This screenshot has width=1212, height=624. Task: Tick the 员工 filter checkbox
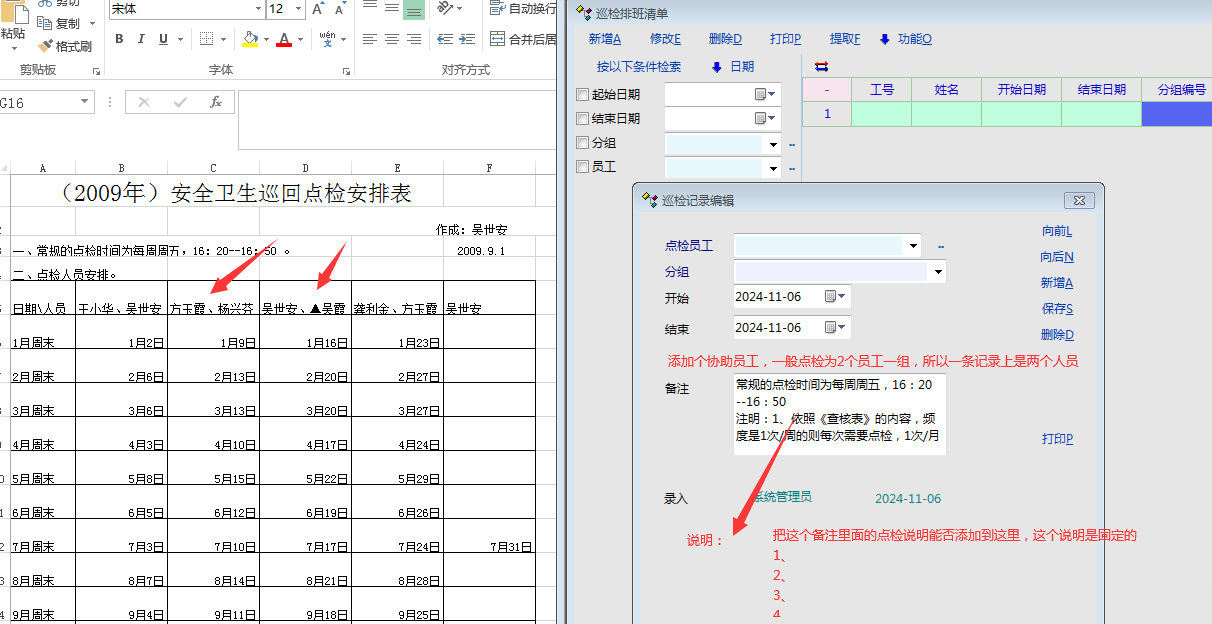pyautogui.click(x=583, y=167)
